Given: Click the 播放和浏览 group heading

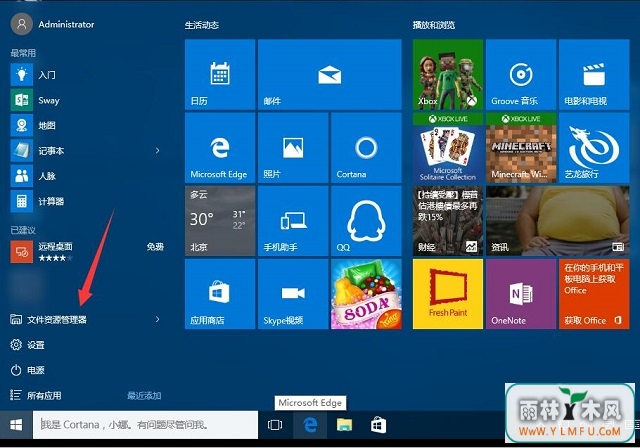Looking at the screenshot, I should tap(434, 25).
